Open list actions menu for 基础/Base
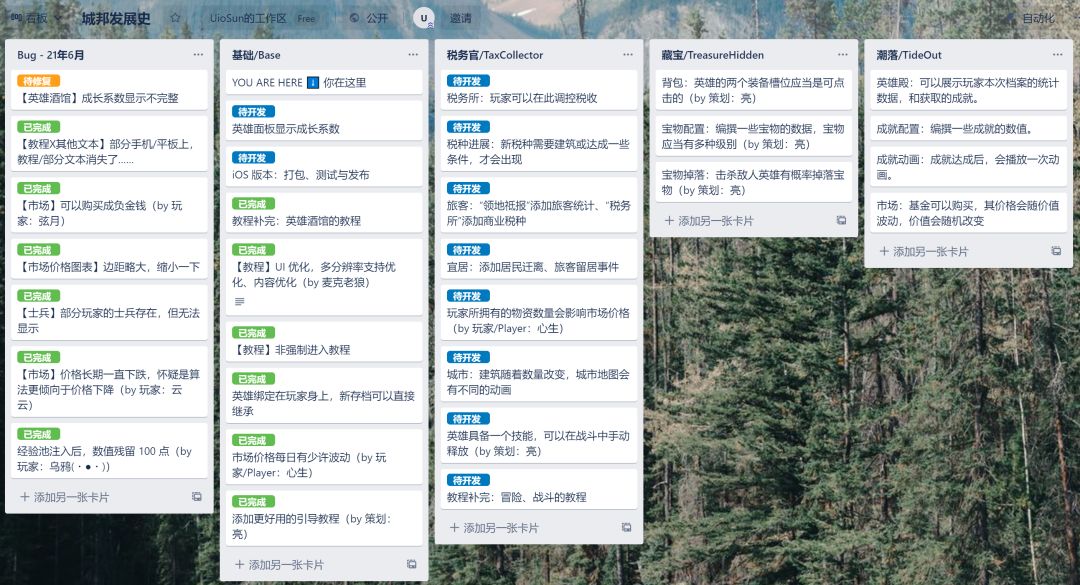 tap(413, 54)
